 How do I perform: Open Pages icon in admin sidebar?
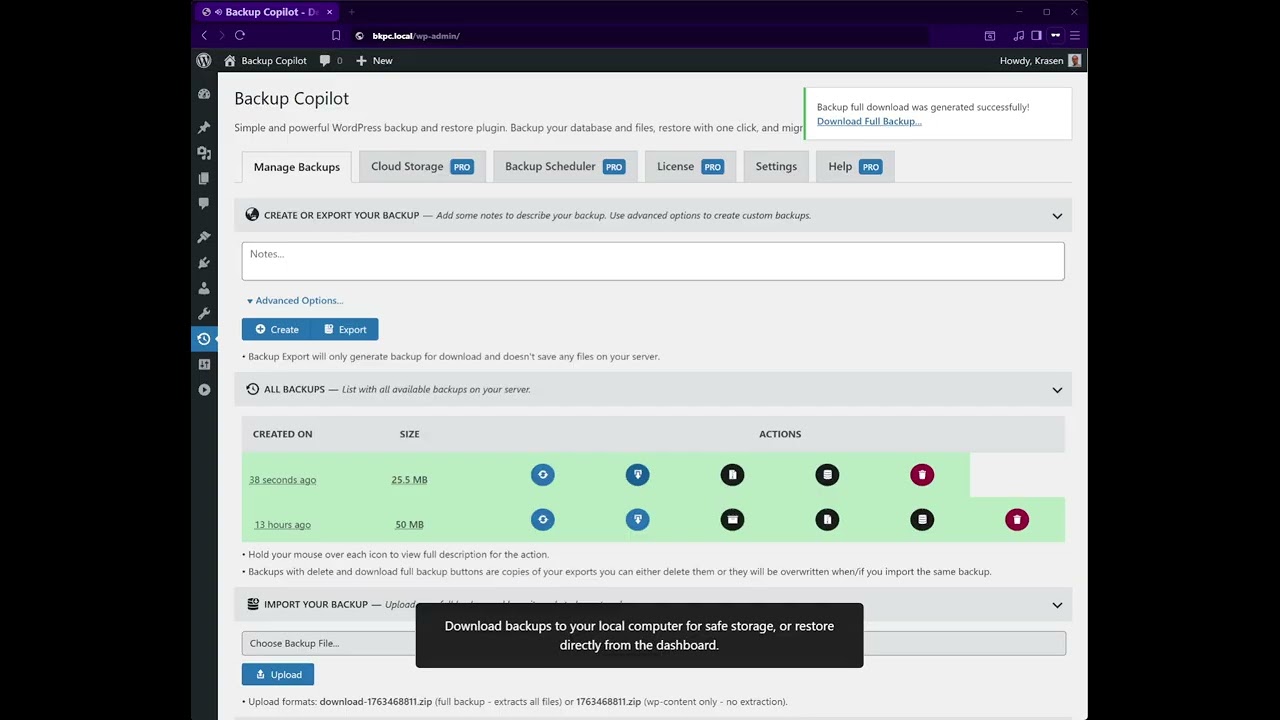click(x=204, y=178)
